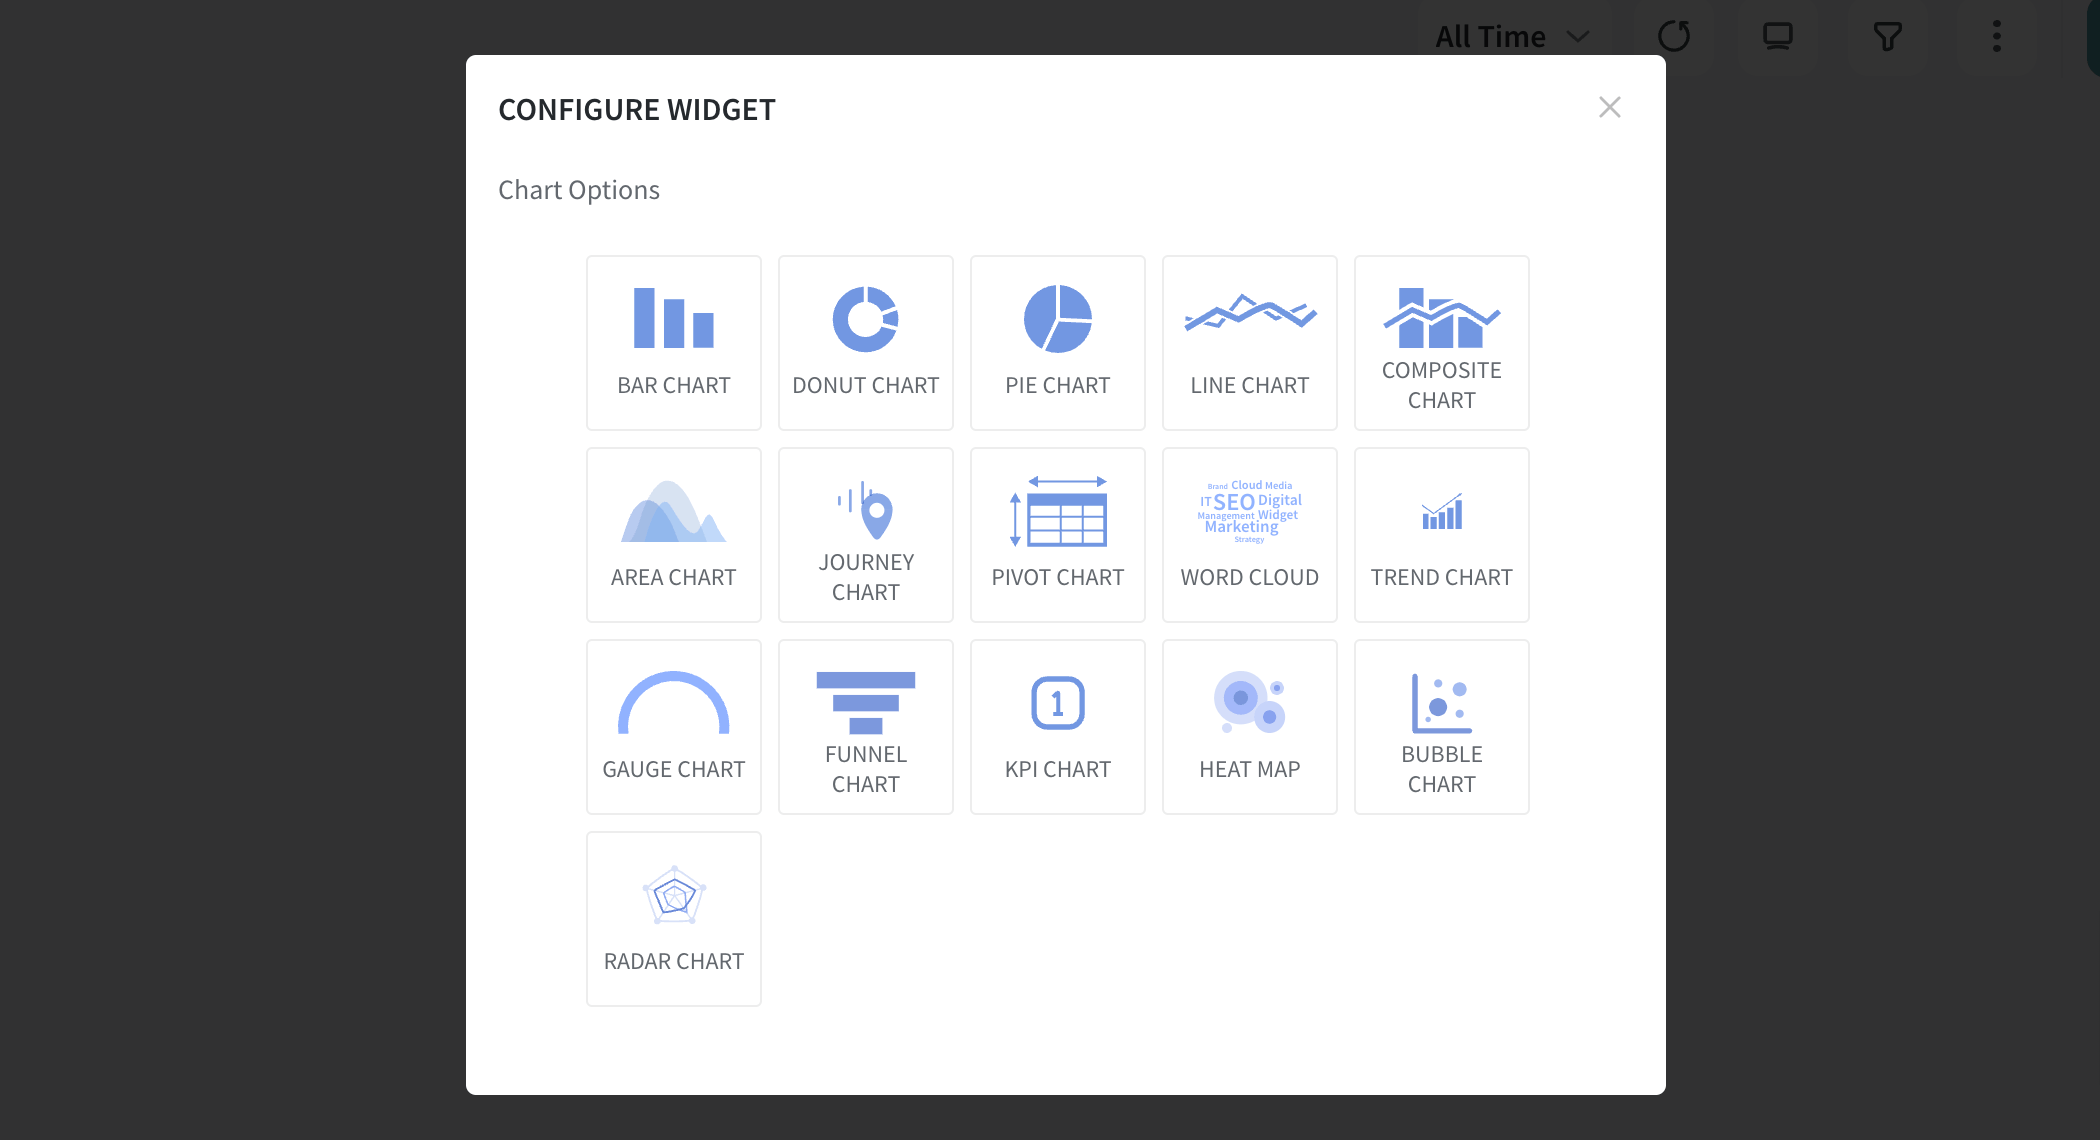2100x1140 pixels.
Task: Pick the Radar Chart option
Action: (674, 919)
